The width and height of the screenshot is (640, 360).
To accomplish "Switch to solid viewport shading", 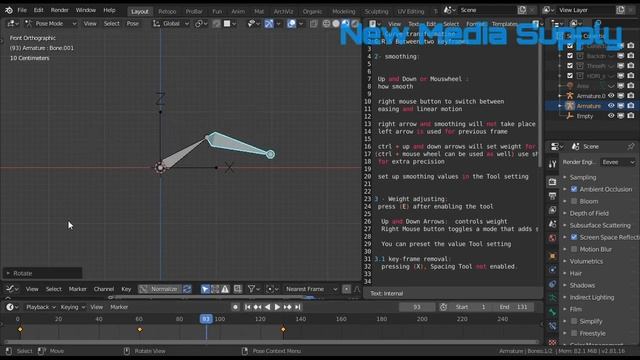I will click(x=336, y=24).
